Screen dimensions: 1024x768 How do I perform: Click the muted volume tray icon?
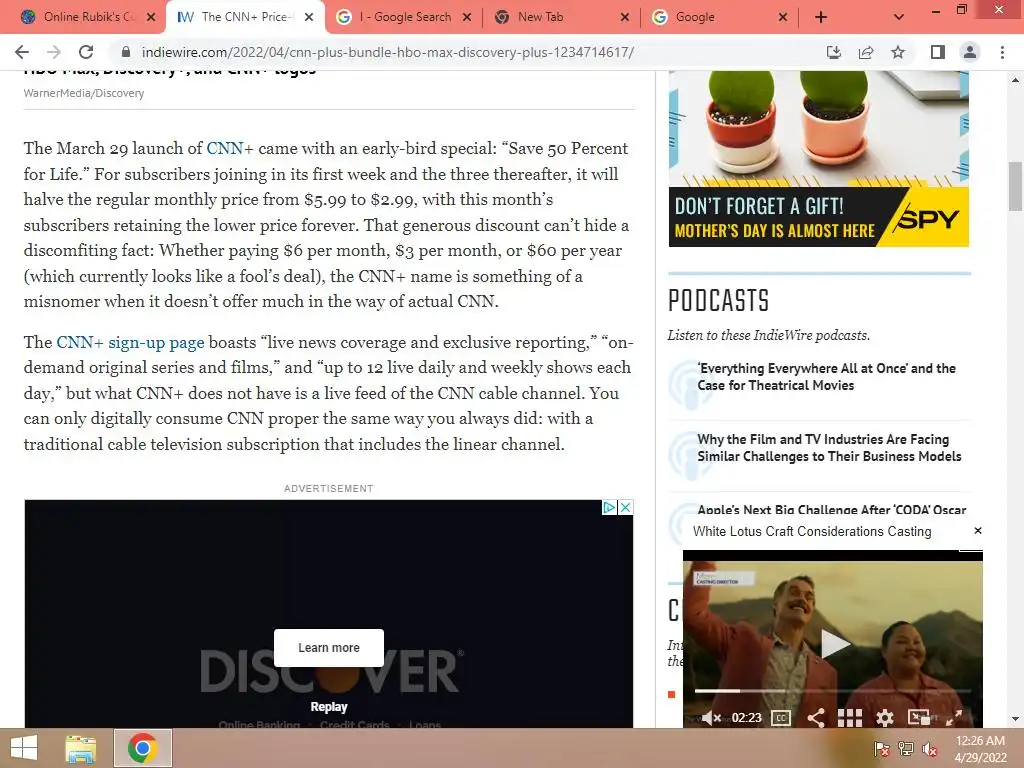pos(929,749)
